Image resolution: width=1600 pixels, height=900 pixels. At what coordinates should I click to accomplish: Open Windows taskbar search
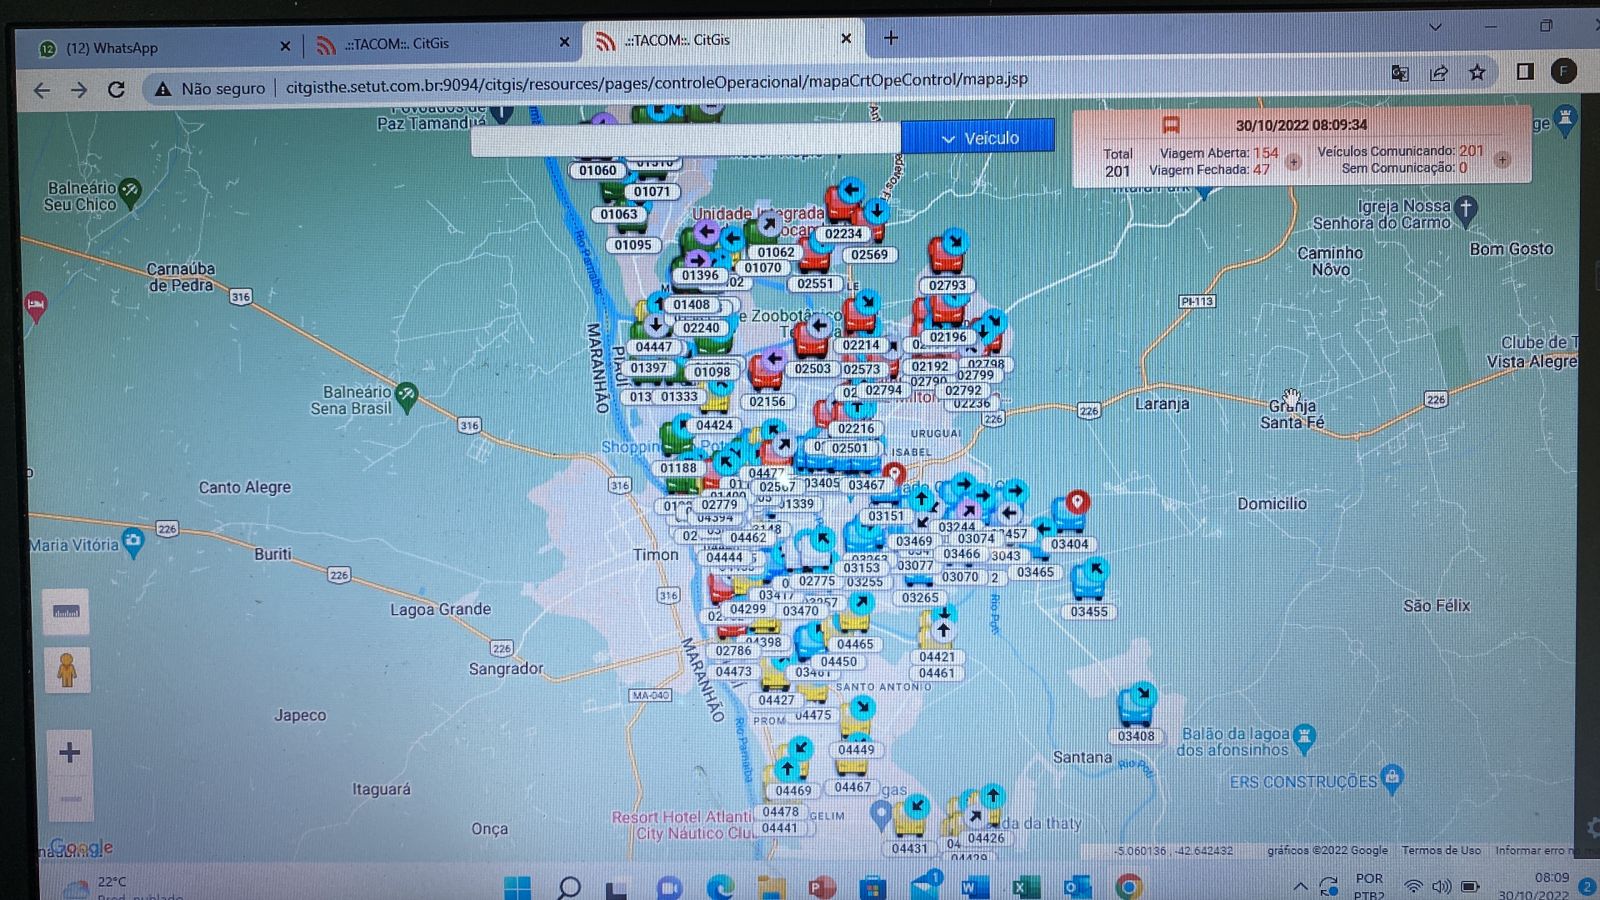569,887
